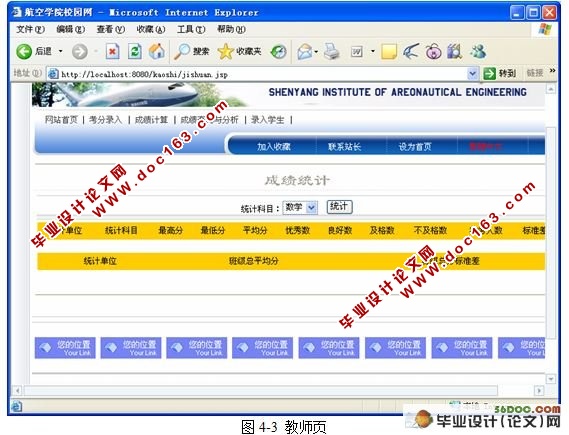Open the 网站首页 link
The width and height of the screenshot is (569, 435).
click(x=61, y=120)
